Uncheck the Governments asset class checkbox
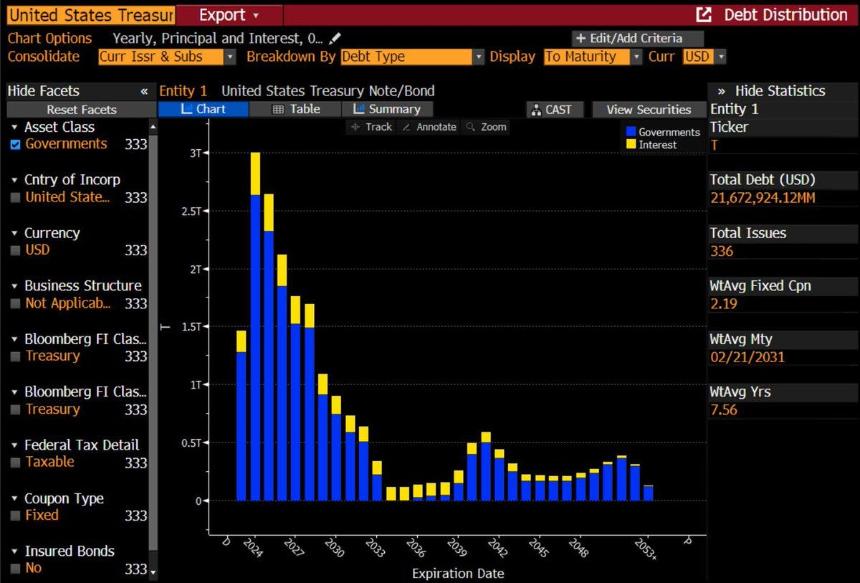860x583 pixels. pos(15,144)
